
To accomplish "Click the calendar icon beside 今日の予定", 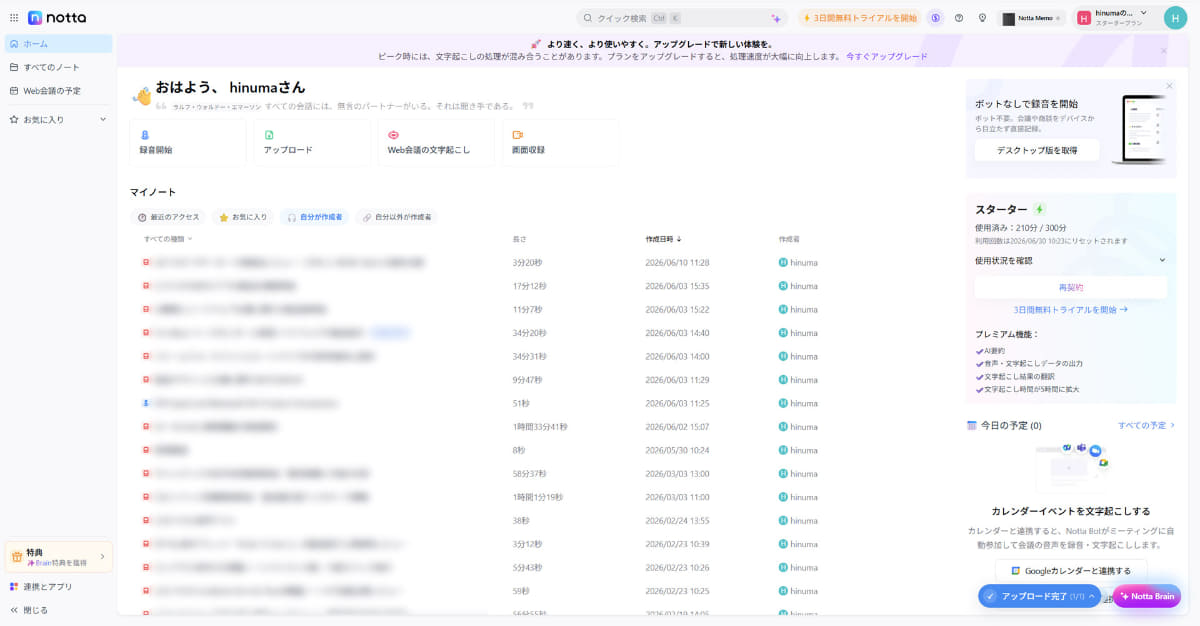I will tap(972, 425).
